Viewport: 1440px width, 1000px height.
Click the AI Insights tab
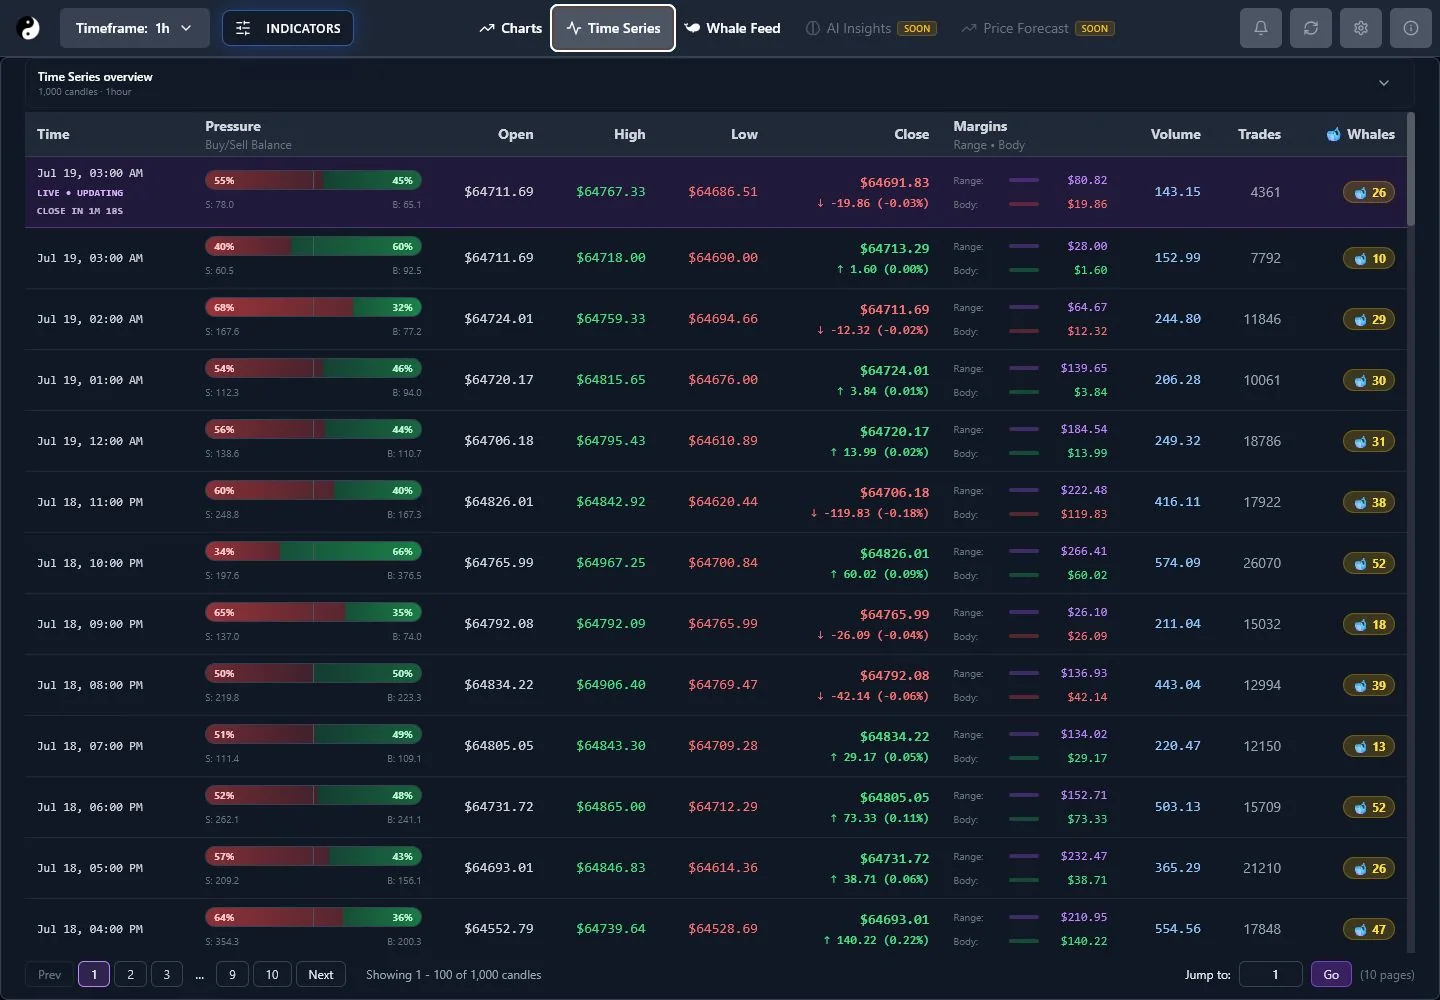[x=870, y=28]
